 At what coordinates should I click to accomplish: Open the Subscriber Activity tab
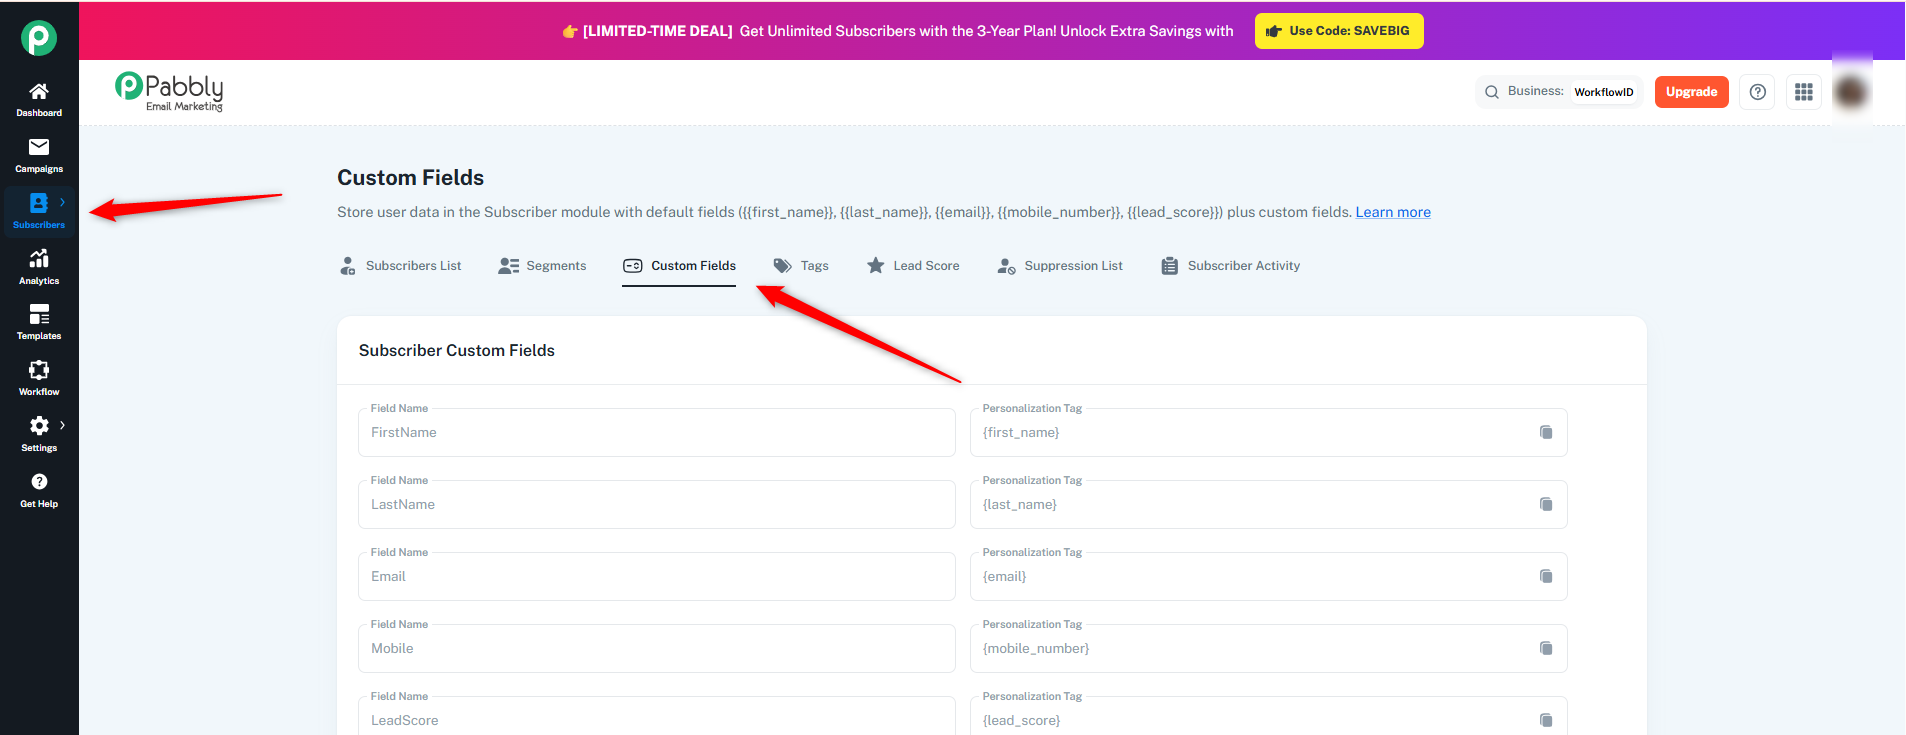(1230, 266)
